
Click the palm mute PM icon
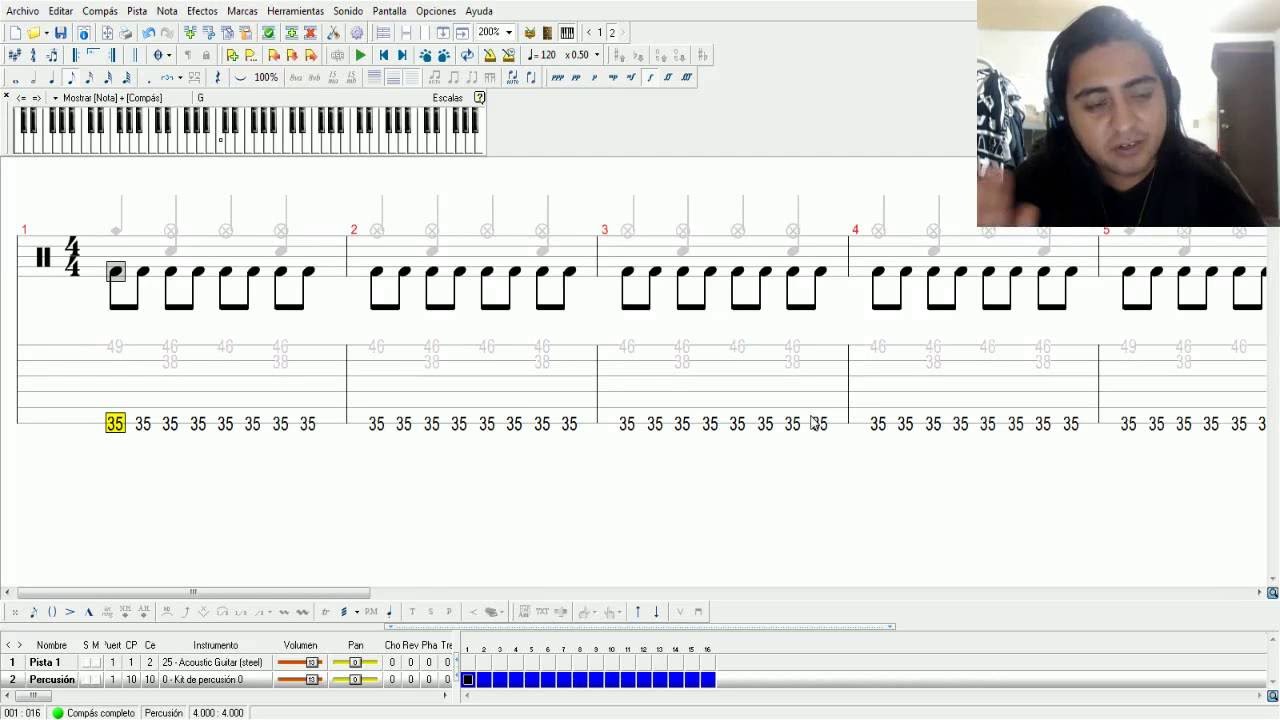tap(371, 612)
